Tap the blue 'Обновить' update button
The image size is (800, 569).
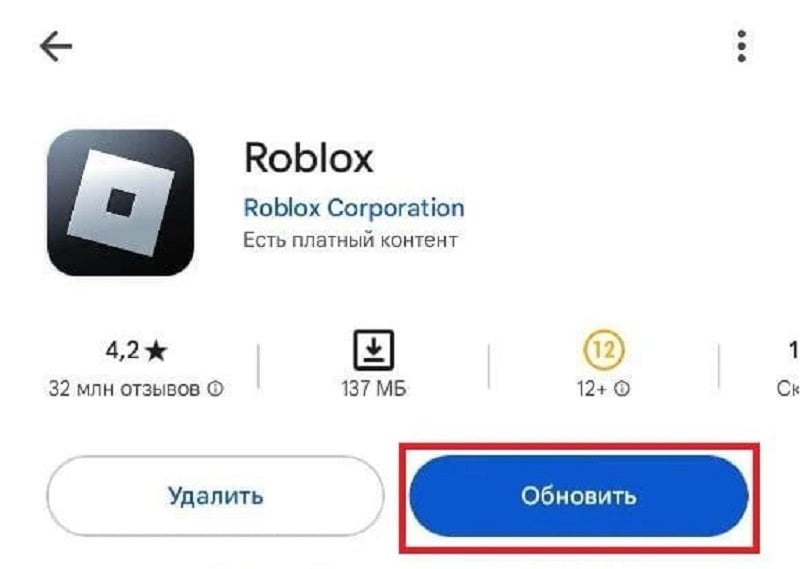579,496
